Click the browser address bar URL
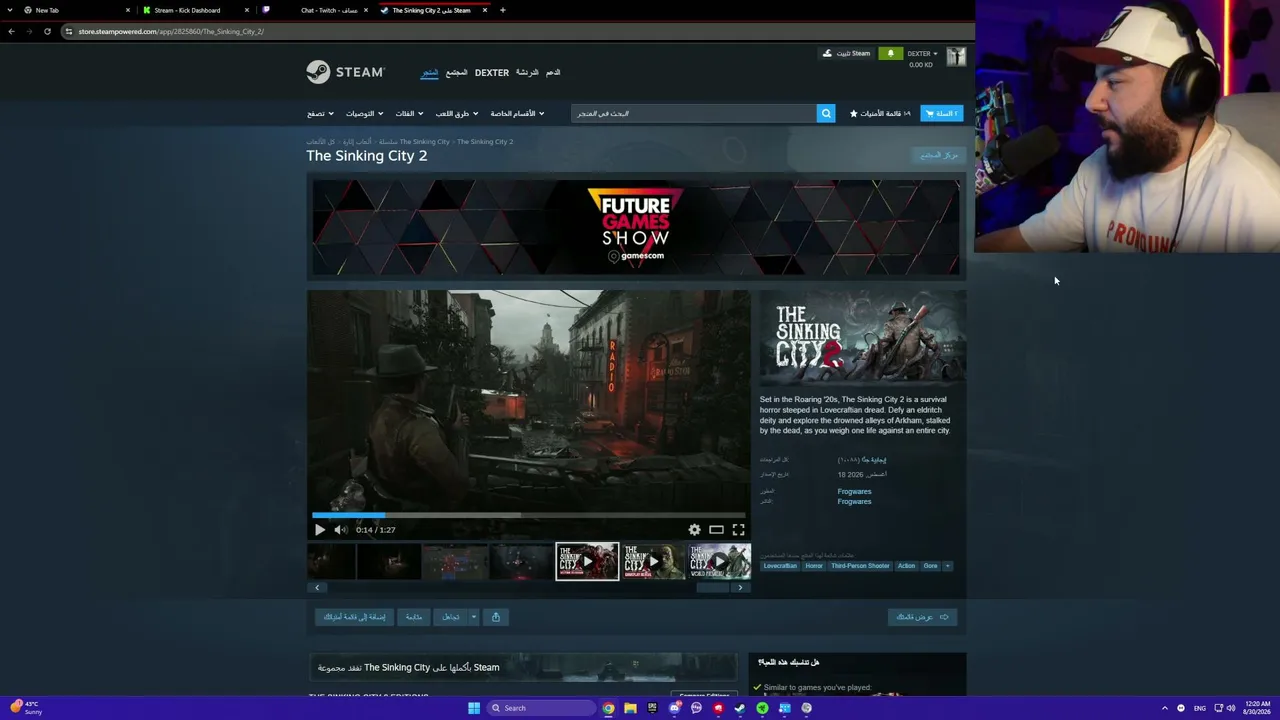 [x=171, y=31]
